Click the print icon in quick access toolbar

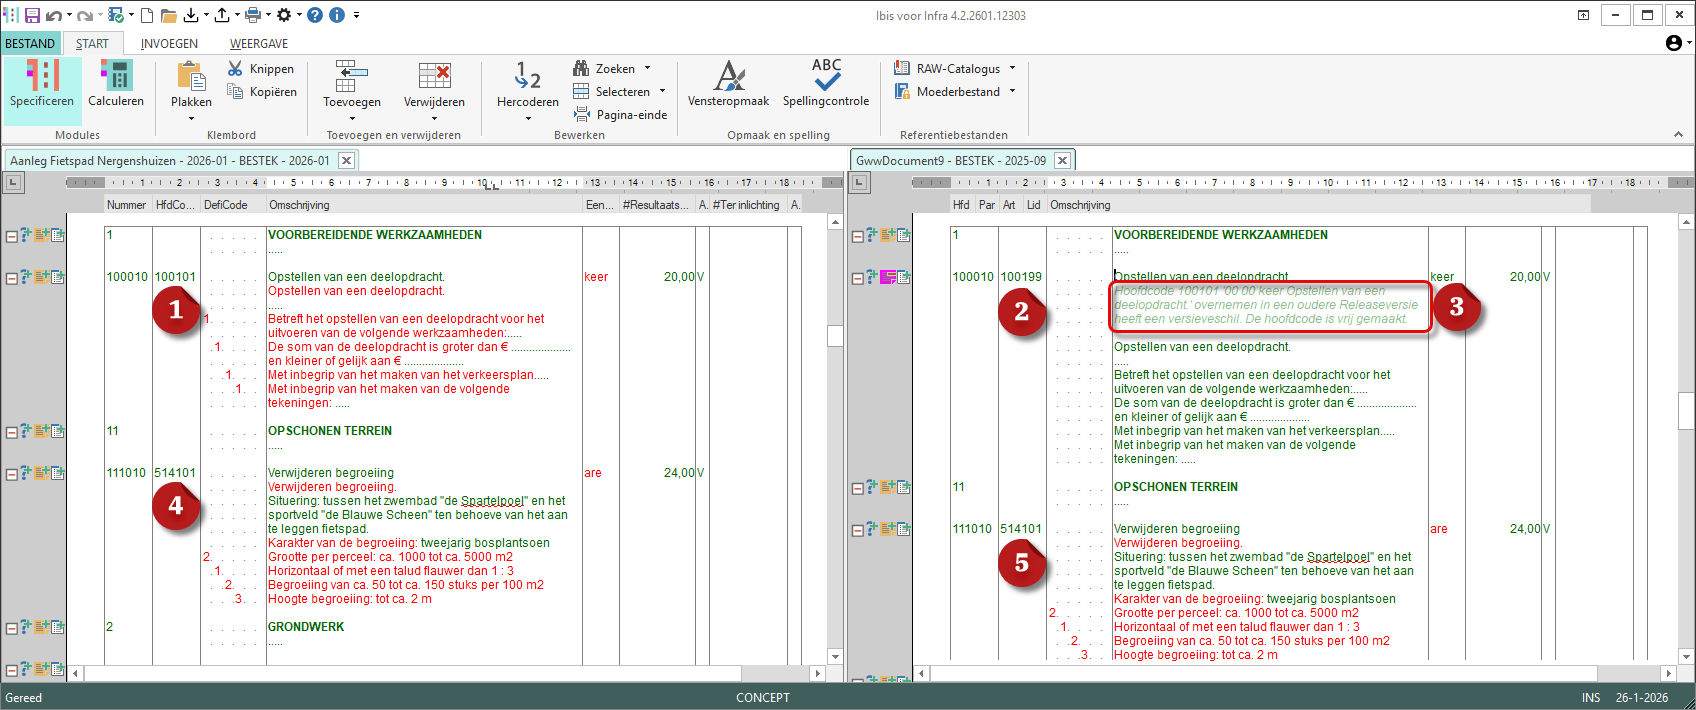(253, 15)
